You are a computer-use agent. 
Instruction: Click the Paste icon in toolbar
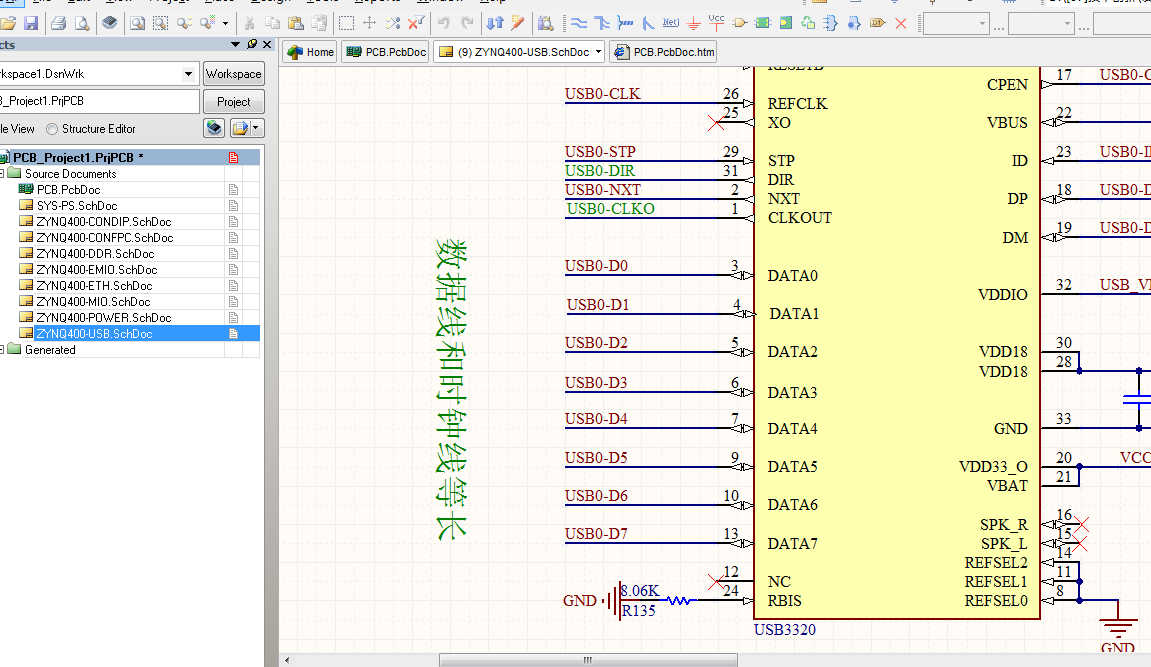pyautogui.click(x=296, y=23)
